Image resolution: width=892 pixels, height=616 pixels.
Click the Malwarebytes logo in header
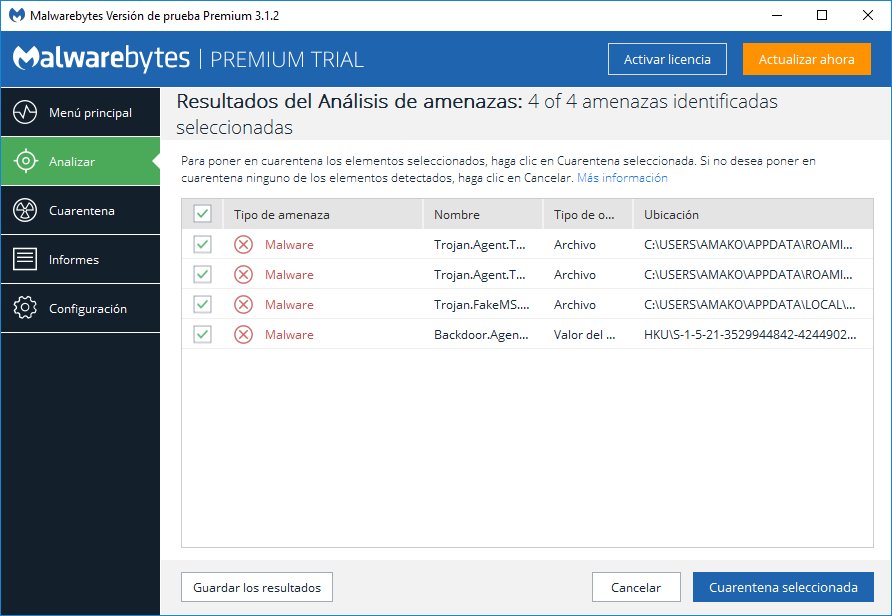pyautogui.click(x=101, y=59)
